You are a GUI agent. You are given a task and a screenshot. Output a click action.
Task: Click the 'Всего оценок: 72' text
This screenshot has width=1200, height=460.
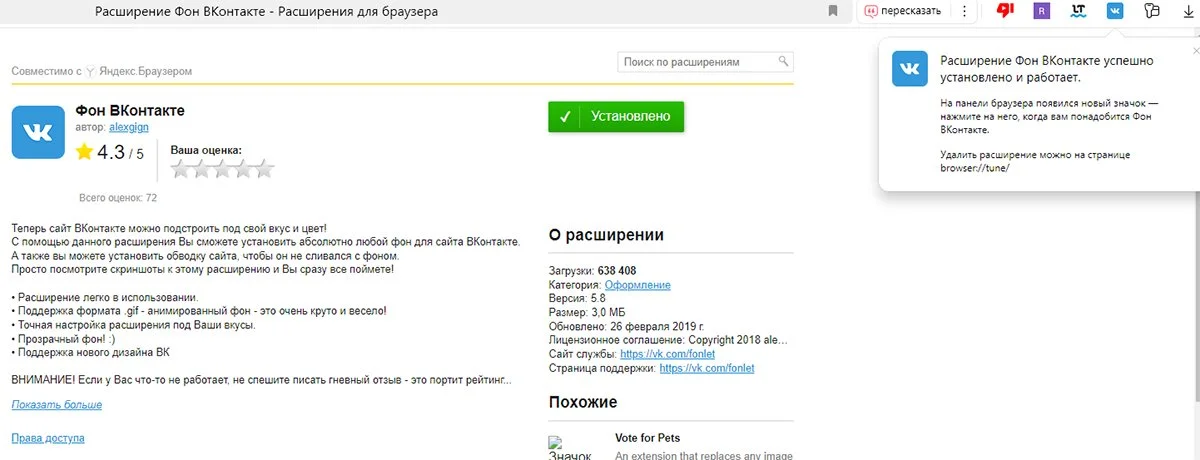coord(118,198)
